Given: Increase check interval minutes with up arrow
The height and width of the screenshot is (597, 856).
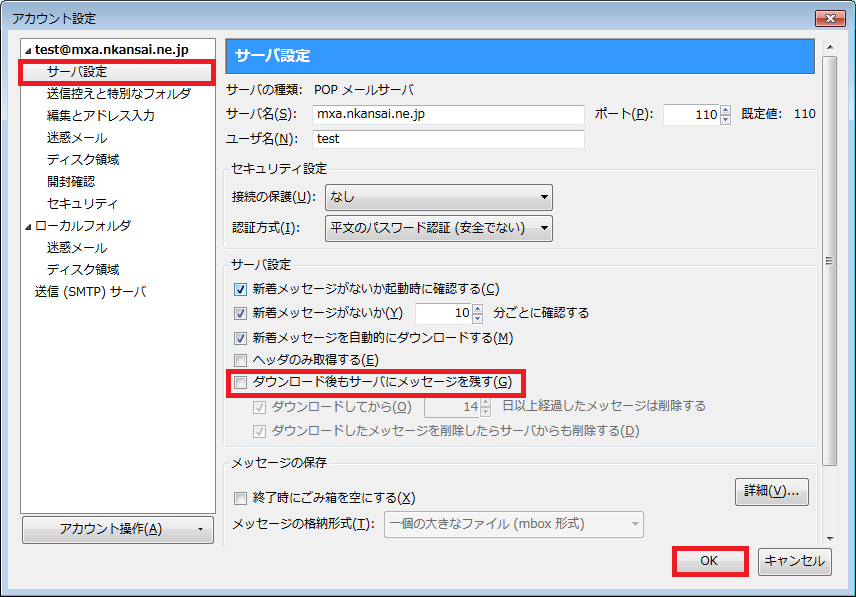Looking at the screenshot, I should tap(478, 309).
